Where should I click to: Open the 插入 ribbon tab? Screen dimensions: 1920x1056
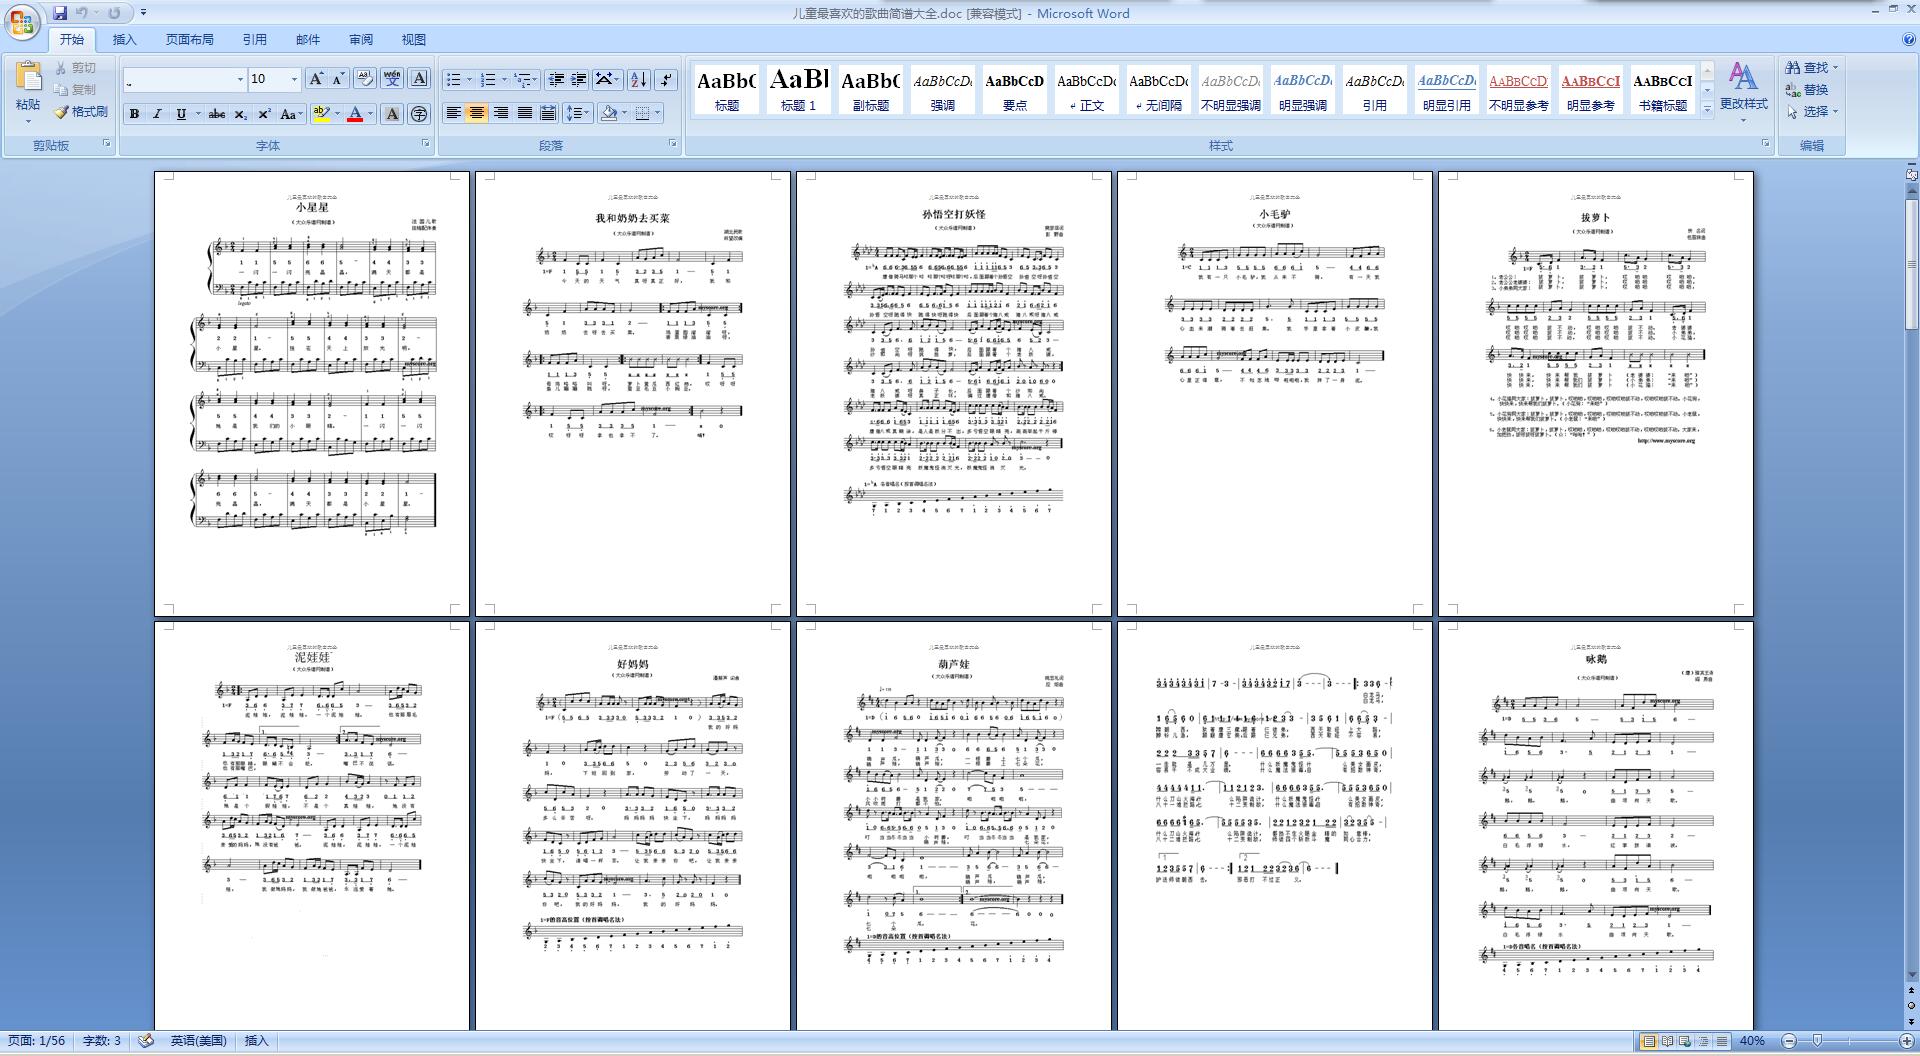124,39
